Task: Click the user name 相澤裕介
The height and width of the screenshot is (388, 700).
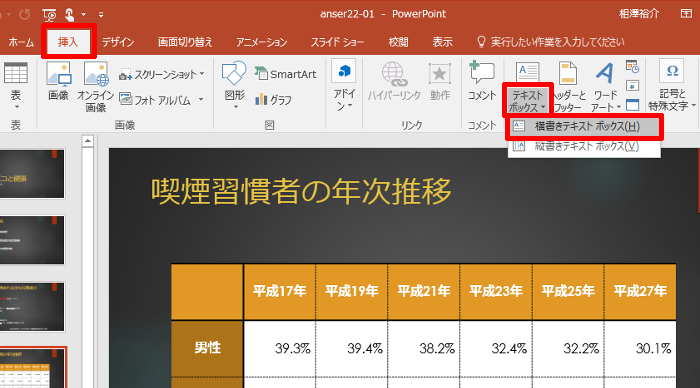Action: (639, 14)
